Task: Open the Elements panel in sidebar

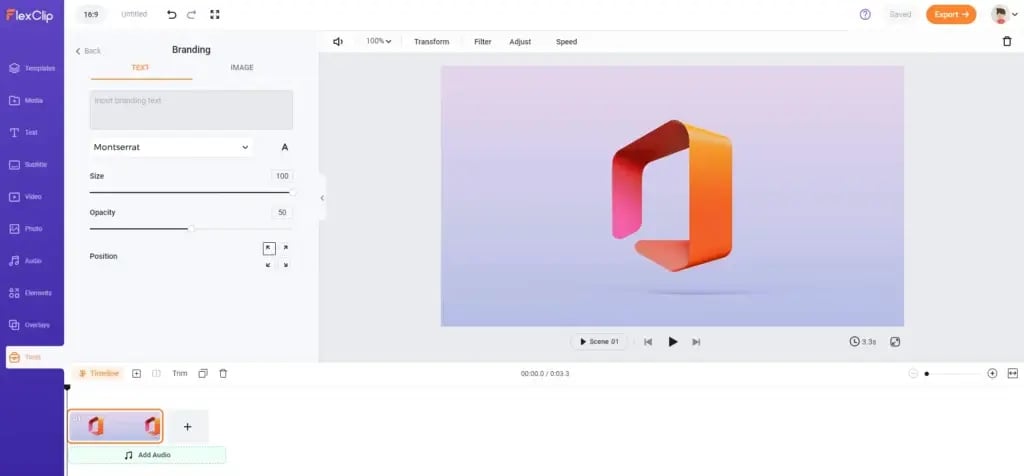Action: tap(32, 293)
